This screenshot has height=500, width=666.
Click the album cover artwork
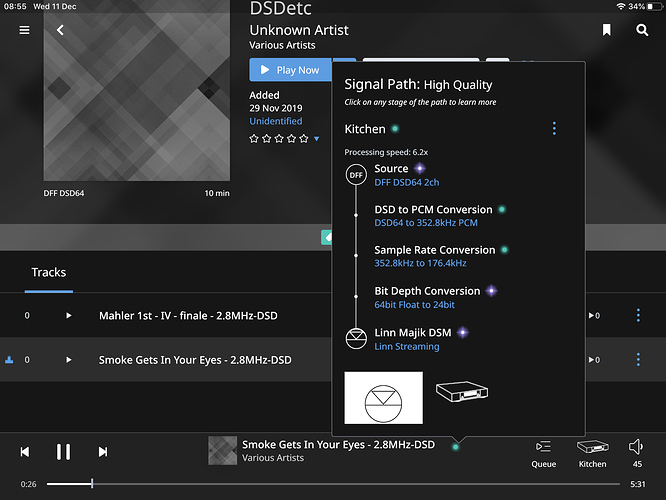(x=137, y=90)
